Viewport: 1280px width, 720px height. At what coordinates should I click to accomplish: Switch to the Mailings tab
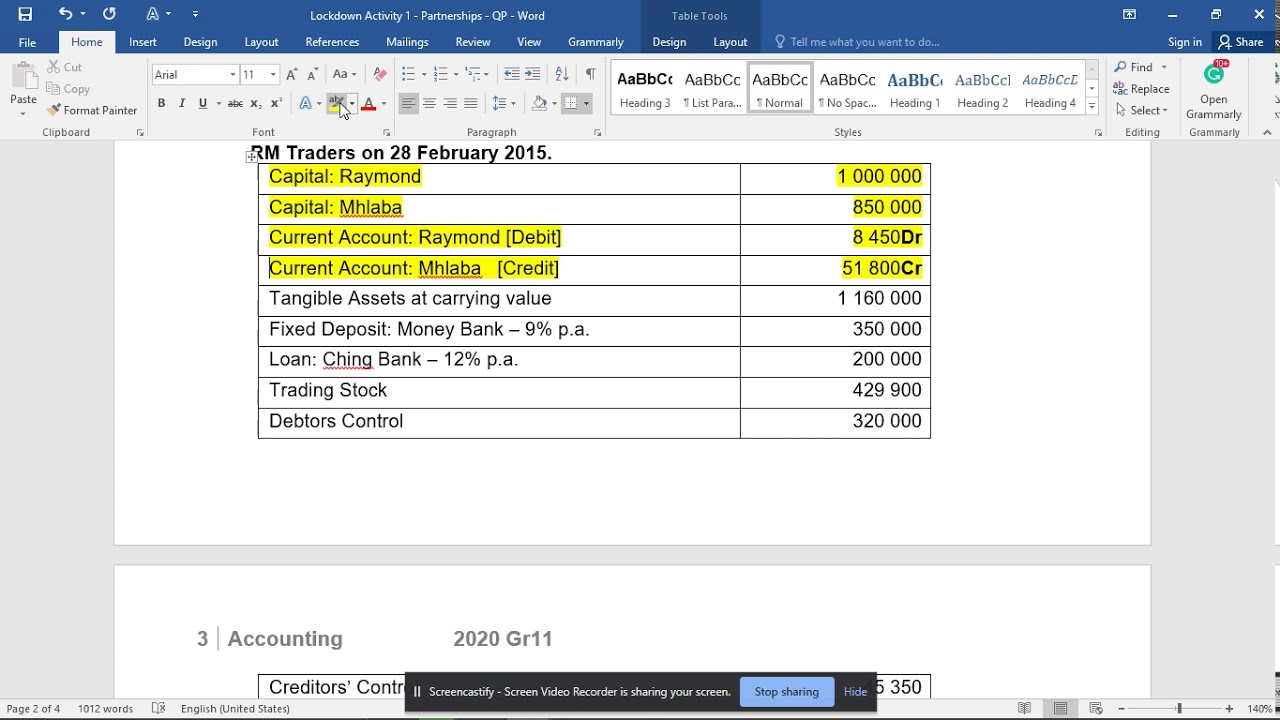pos(407,42)
